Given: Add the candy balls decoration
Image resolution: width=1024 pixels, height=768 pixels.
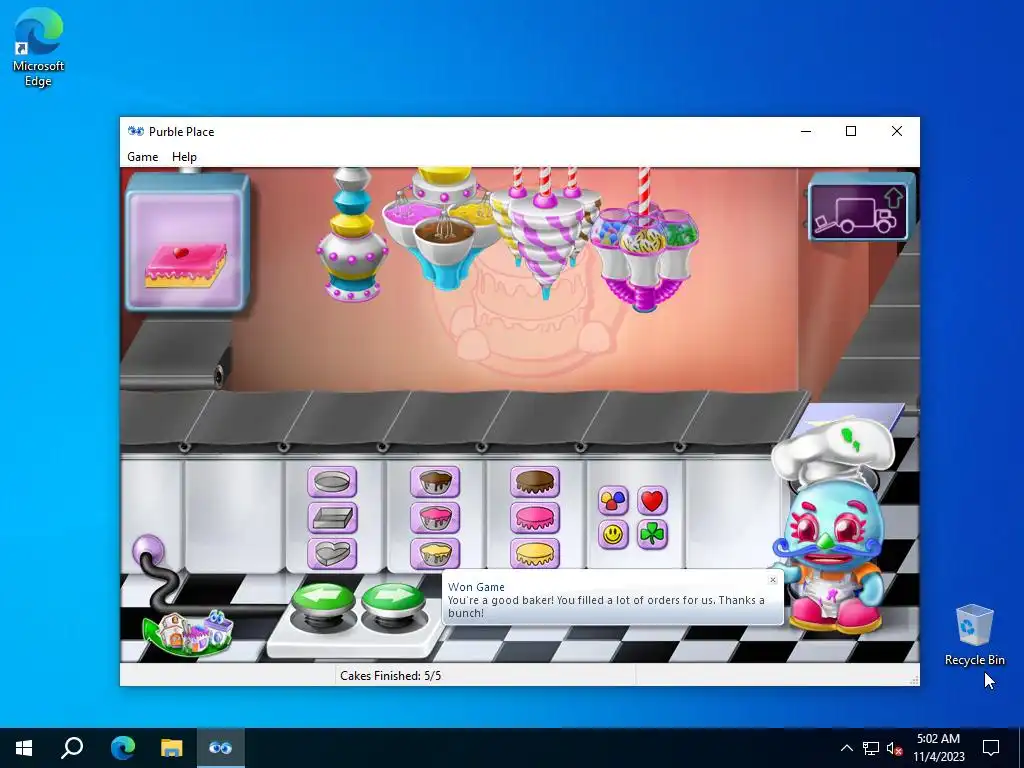Looking at the screenshot, I should [613, 501].
